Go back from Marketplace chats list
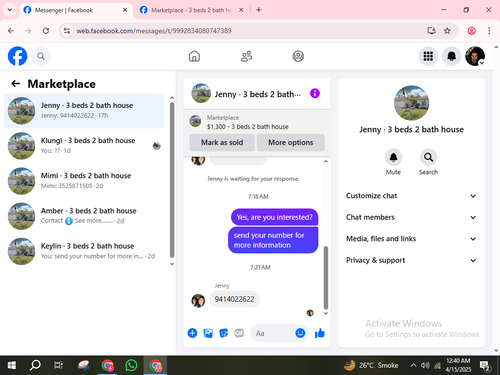This screenshot has height=375, width=500. tap(15, 84)
